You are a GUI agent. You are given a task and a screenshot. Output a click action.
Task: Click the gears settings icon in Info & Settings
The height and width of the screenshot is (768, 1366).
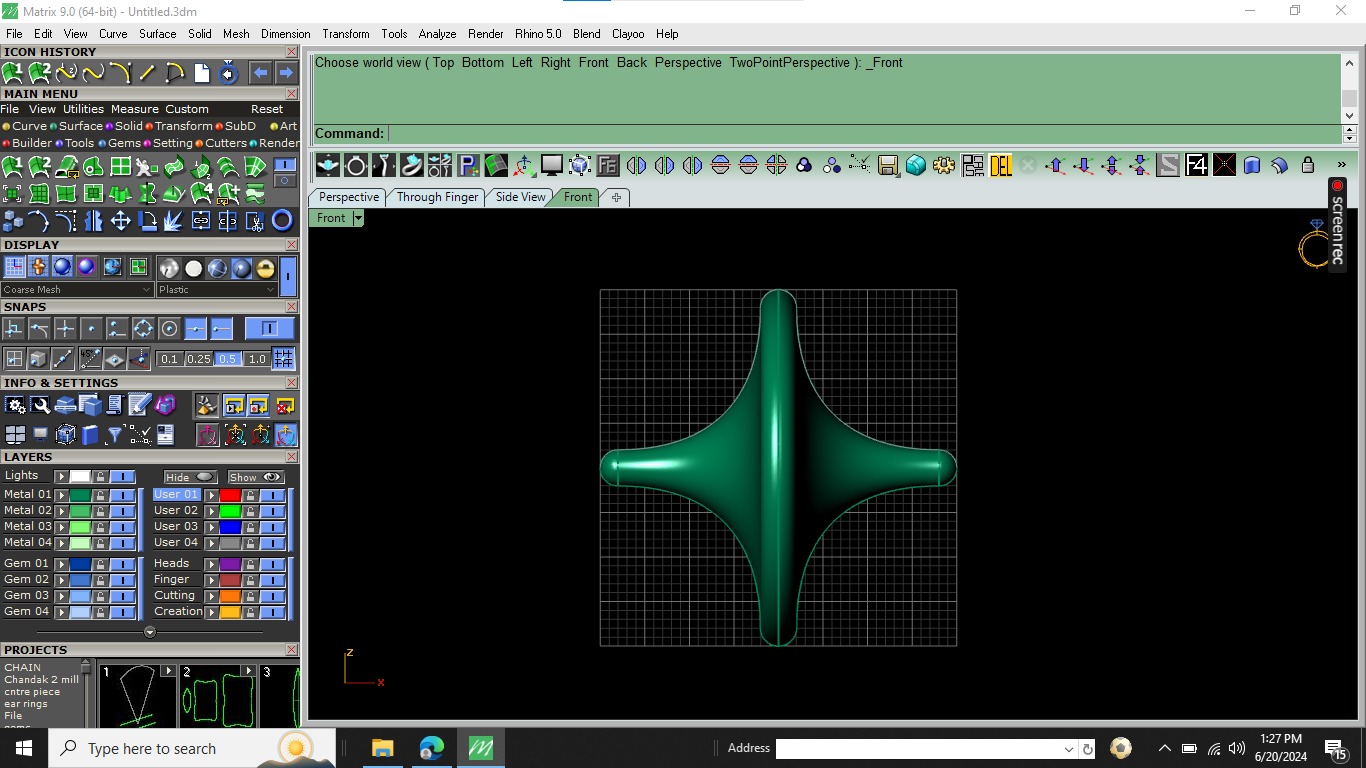[15, 405]
